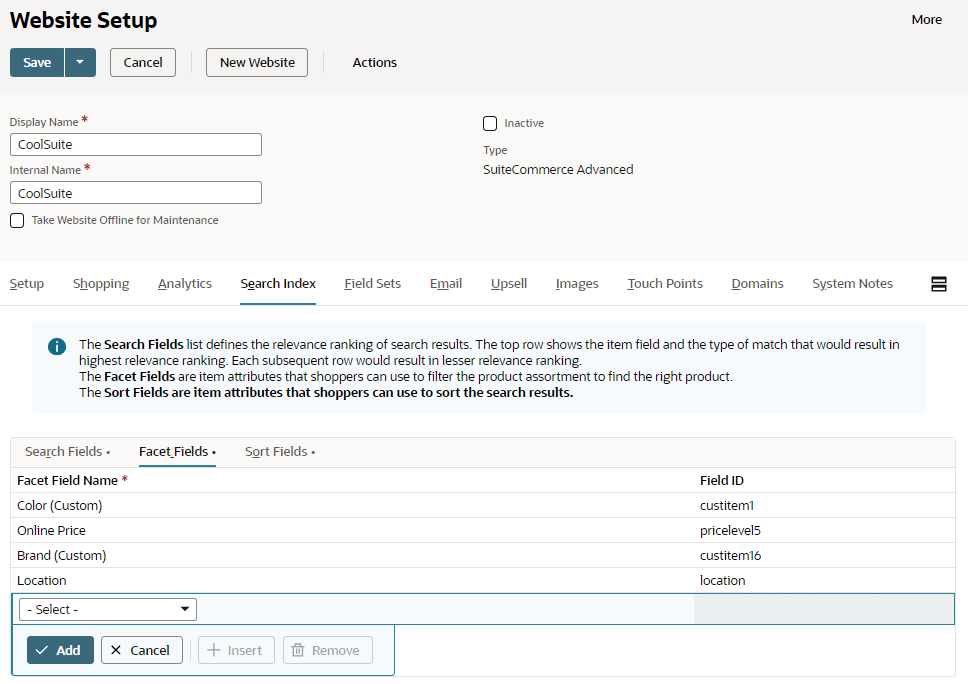The width and height of the screenshot is (968, 684).
Task: Select the Color (Custom) facet row
Action: click(x=483, y=506)
